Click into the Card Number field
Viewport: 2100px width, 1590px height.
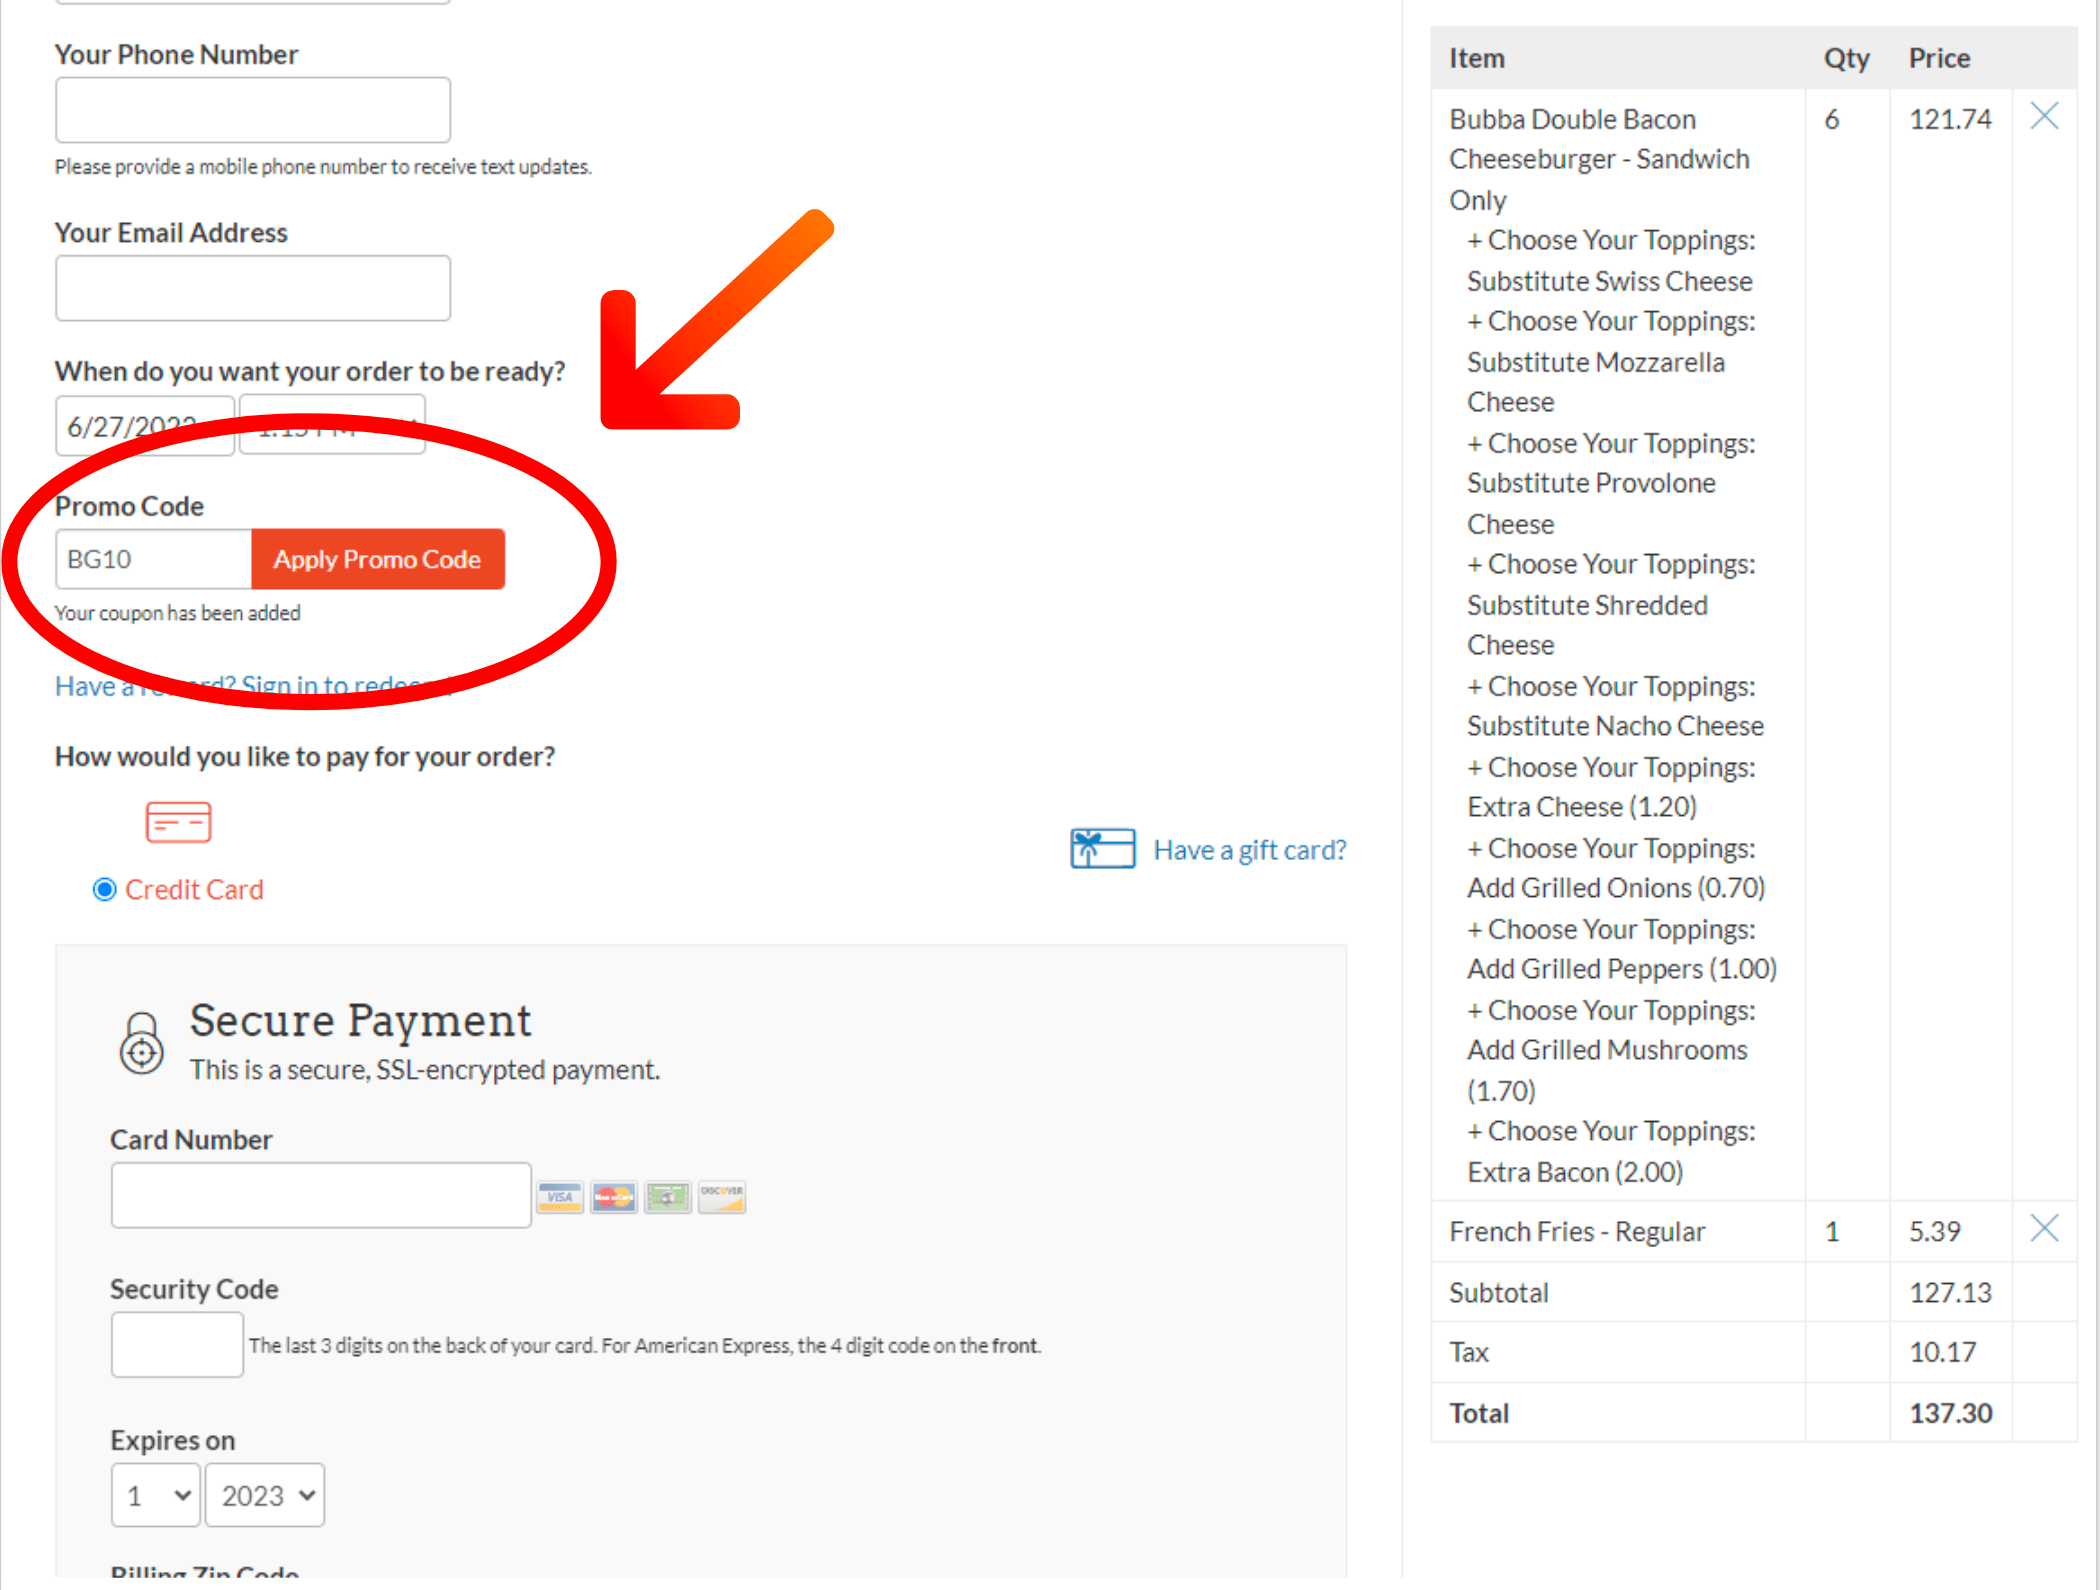click(321, 1195)
